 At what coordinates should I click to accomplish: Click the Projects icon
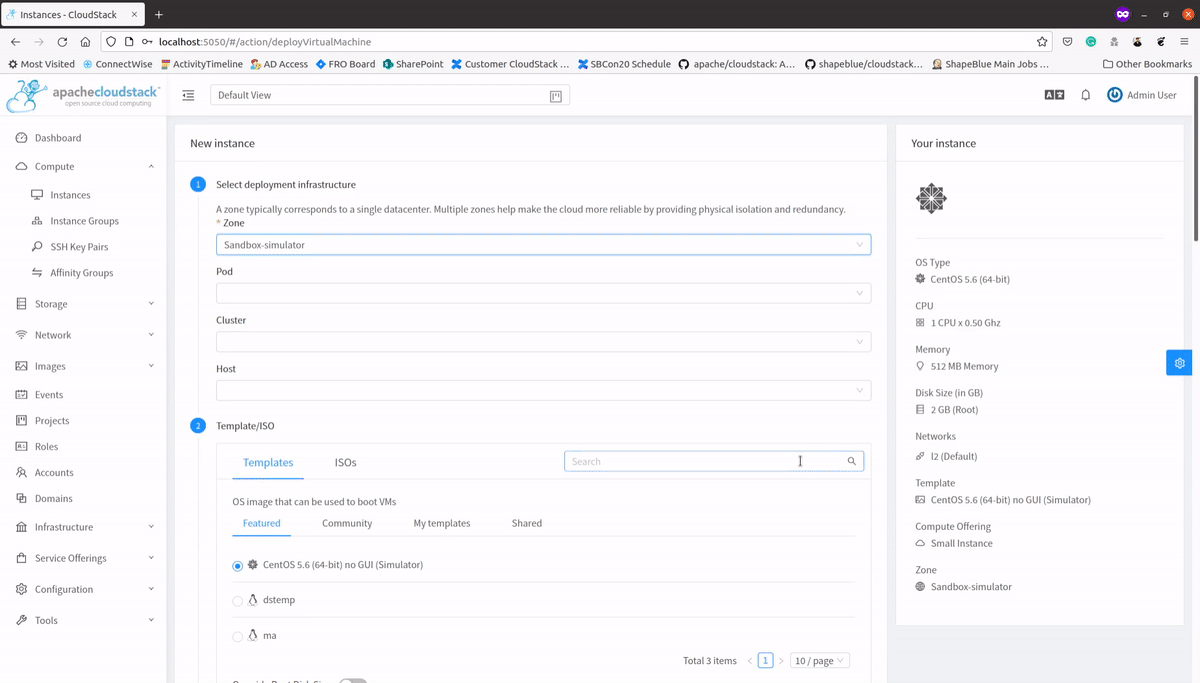pyautogui.click(x=22, y=421)
